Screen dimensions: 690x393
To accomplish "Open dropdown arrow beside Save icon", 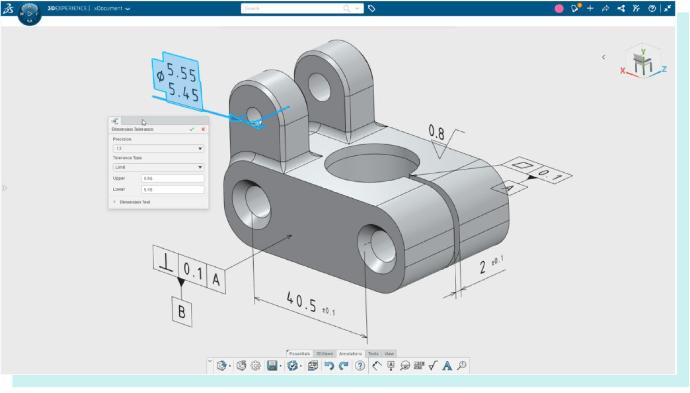I will [280, 366].
